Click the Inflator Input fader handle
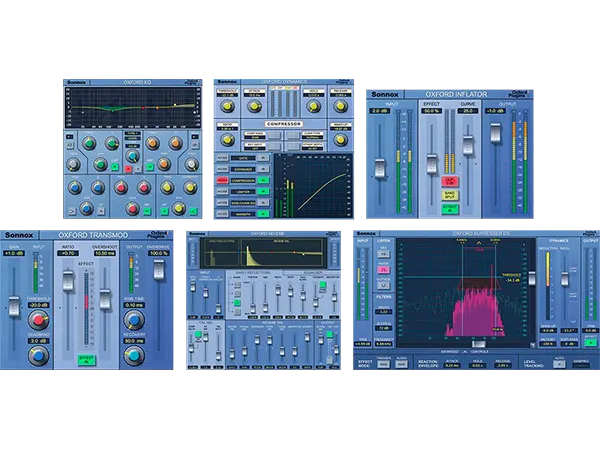This screenshot has height=450, width=600. coord(380,168)
